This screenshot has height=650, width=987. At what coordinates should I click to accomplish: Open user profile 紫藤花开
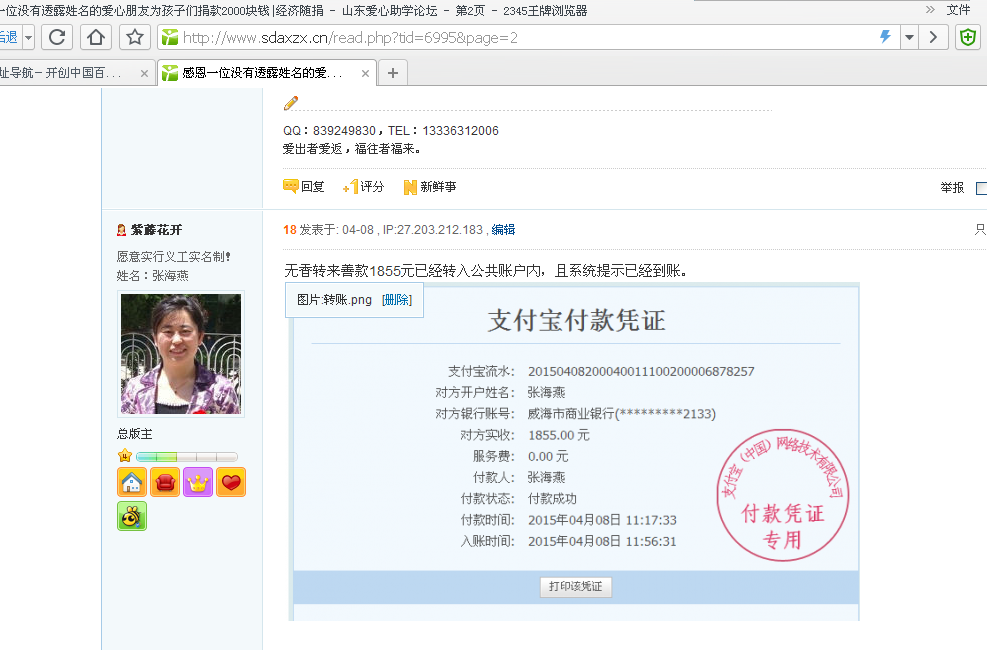[156, 230]
